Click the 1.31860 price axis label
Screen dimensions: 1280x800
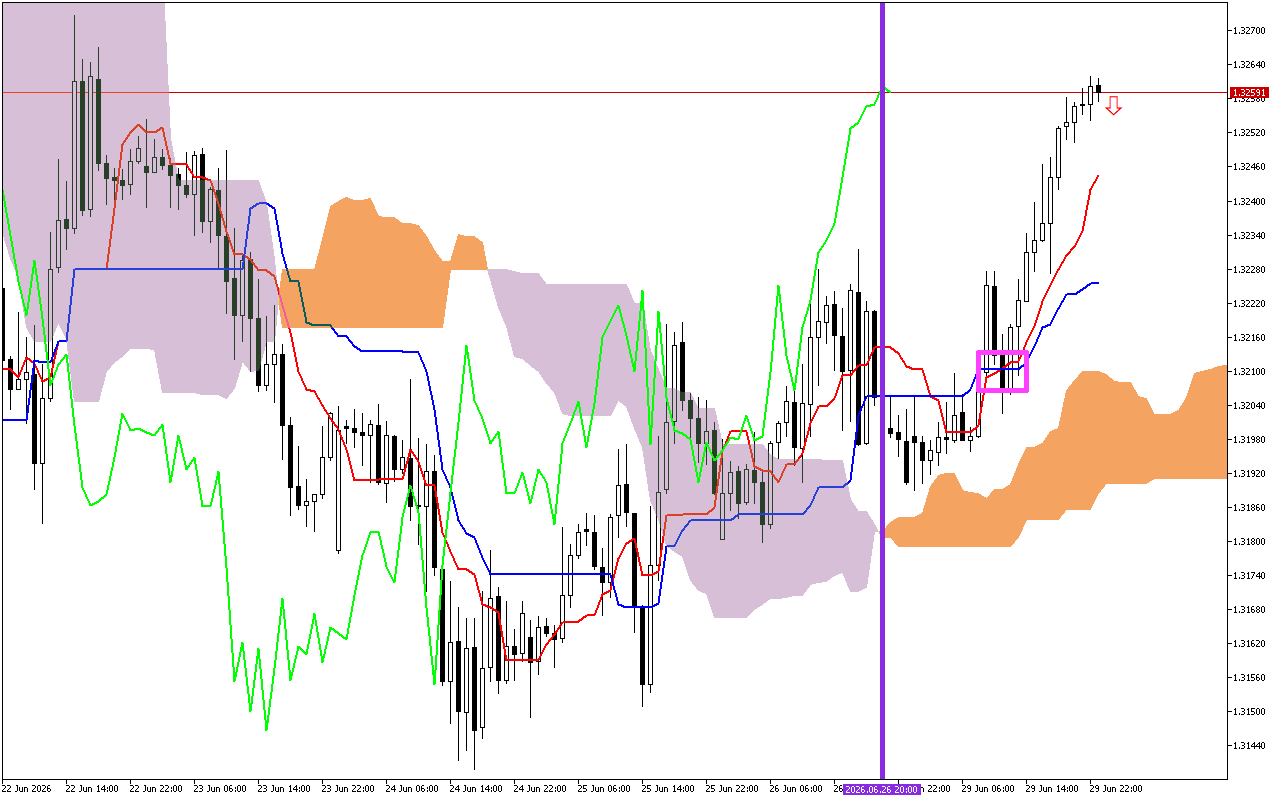coord(1248,508)
